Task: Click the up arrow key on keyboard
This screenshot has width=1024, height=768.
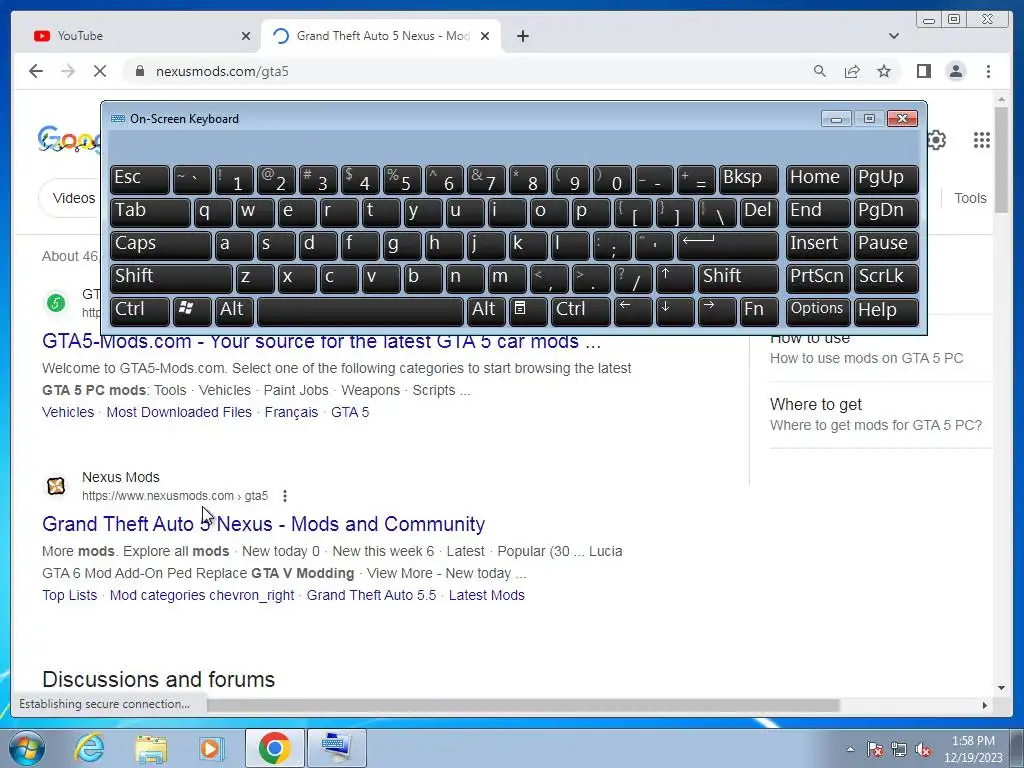Action: pyautogui.click(x=675, y=278)
